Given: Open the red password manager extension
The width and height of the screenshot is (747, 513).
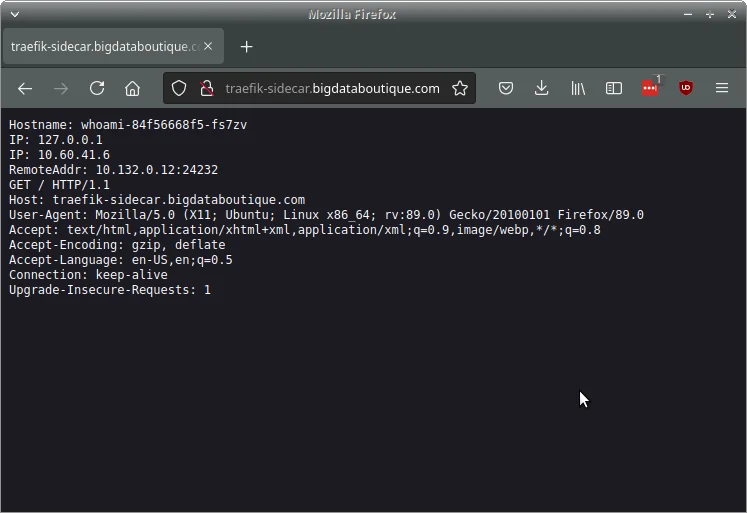Looking at the screenshot, I should point(650,88).
